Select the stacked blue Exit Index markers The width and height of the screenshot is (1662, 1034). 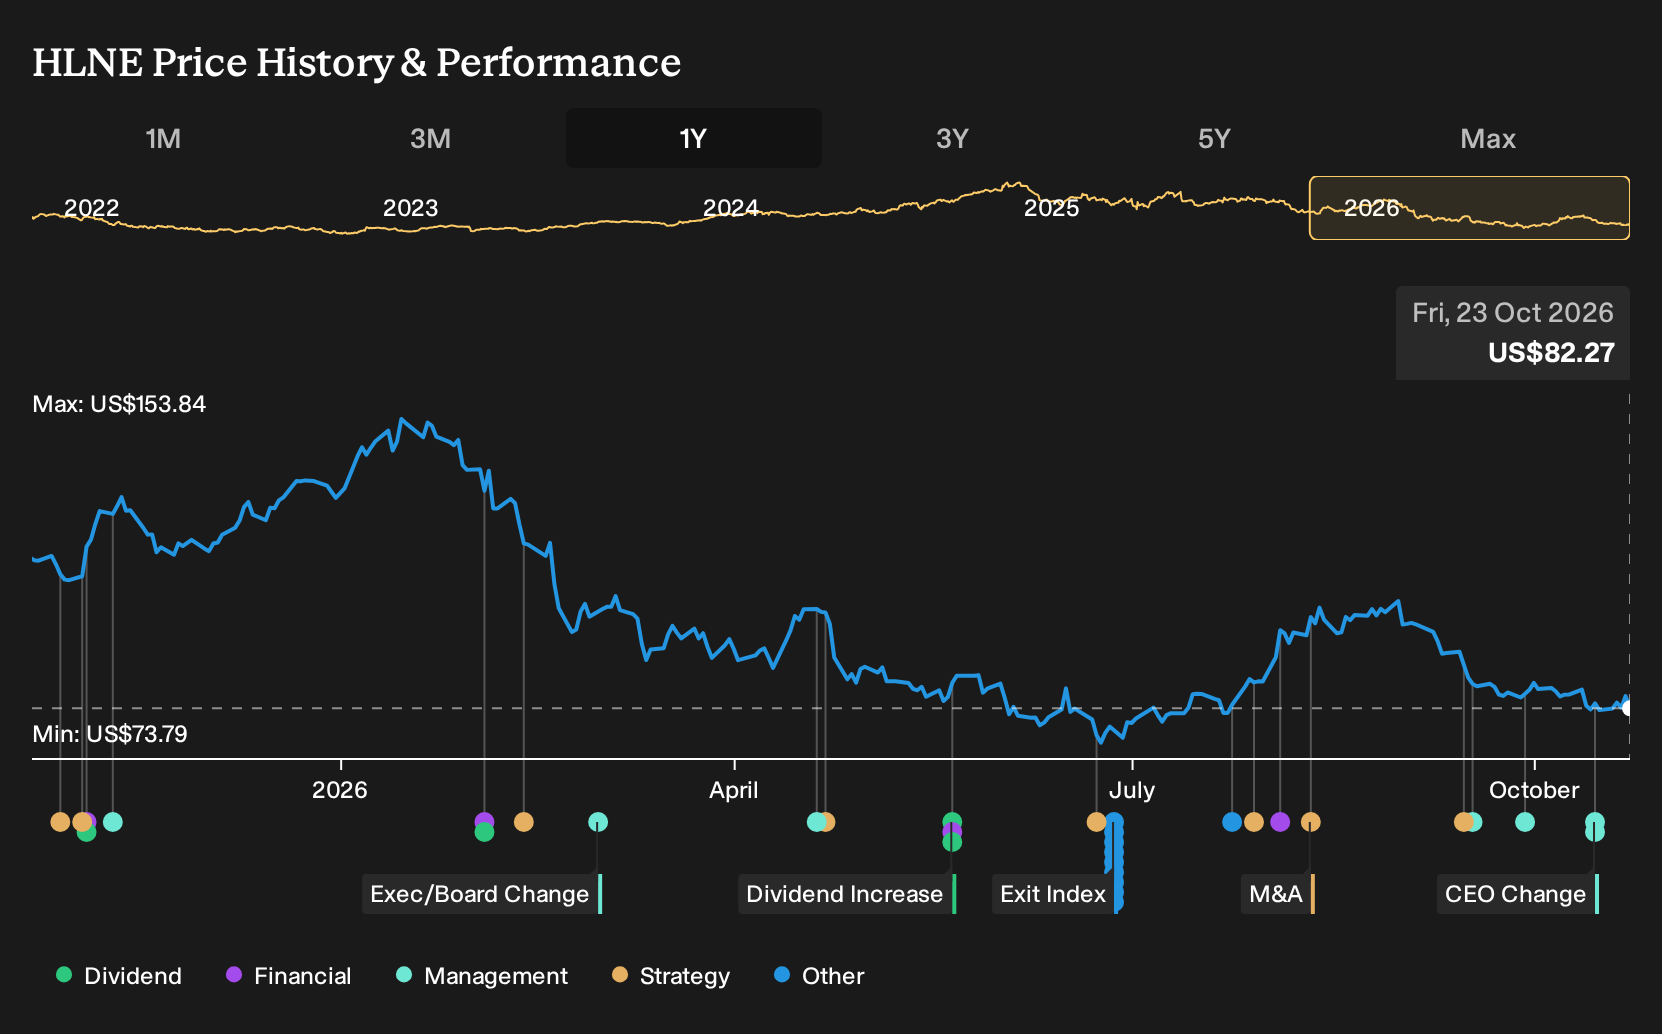coord(1114,862)
